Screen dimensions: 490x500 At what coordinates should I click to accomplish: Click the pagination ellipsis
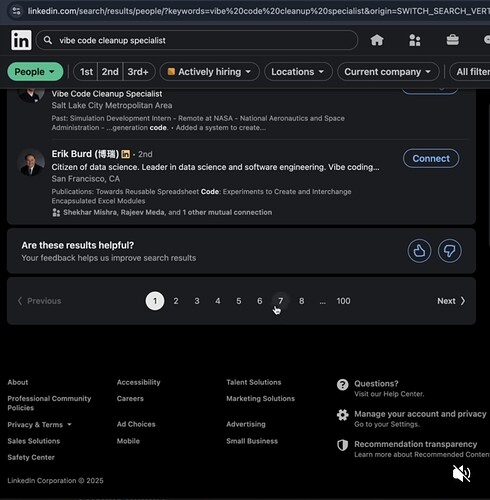[x=322, y=302]
